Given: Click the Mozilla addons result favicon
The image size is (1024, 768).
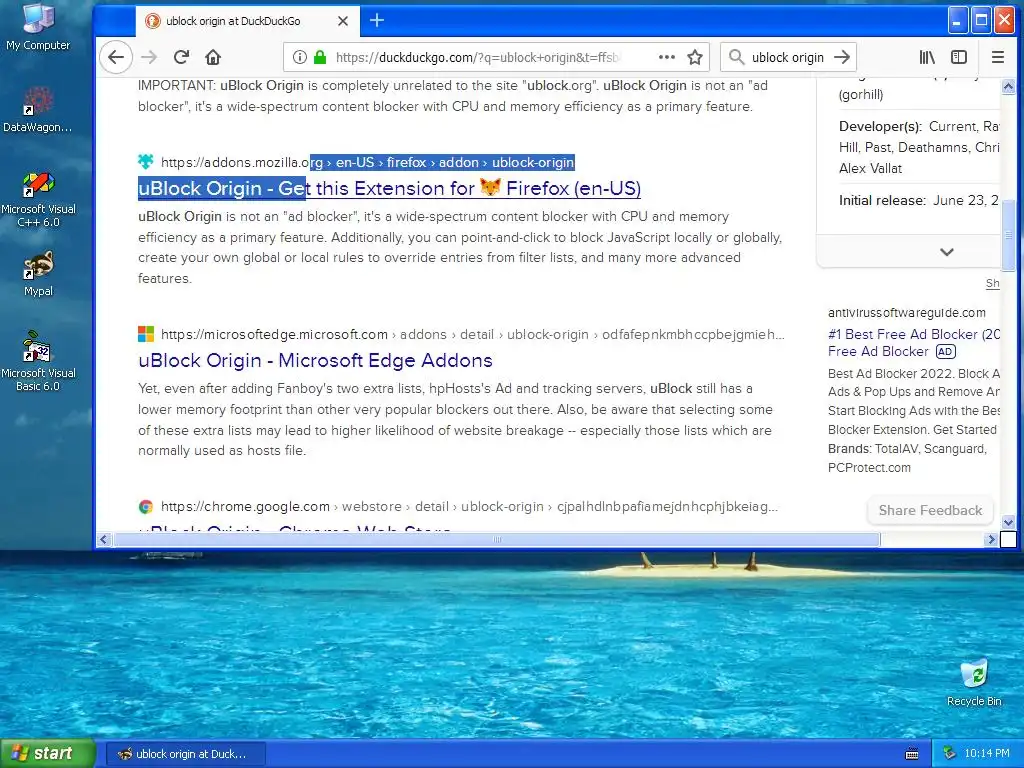Looking at the screenshot, I should (146, 161).
